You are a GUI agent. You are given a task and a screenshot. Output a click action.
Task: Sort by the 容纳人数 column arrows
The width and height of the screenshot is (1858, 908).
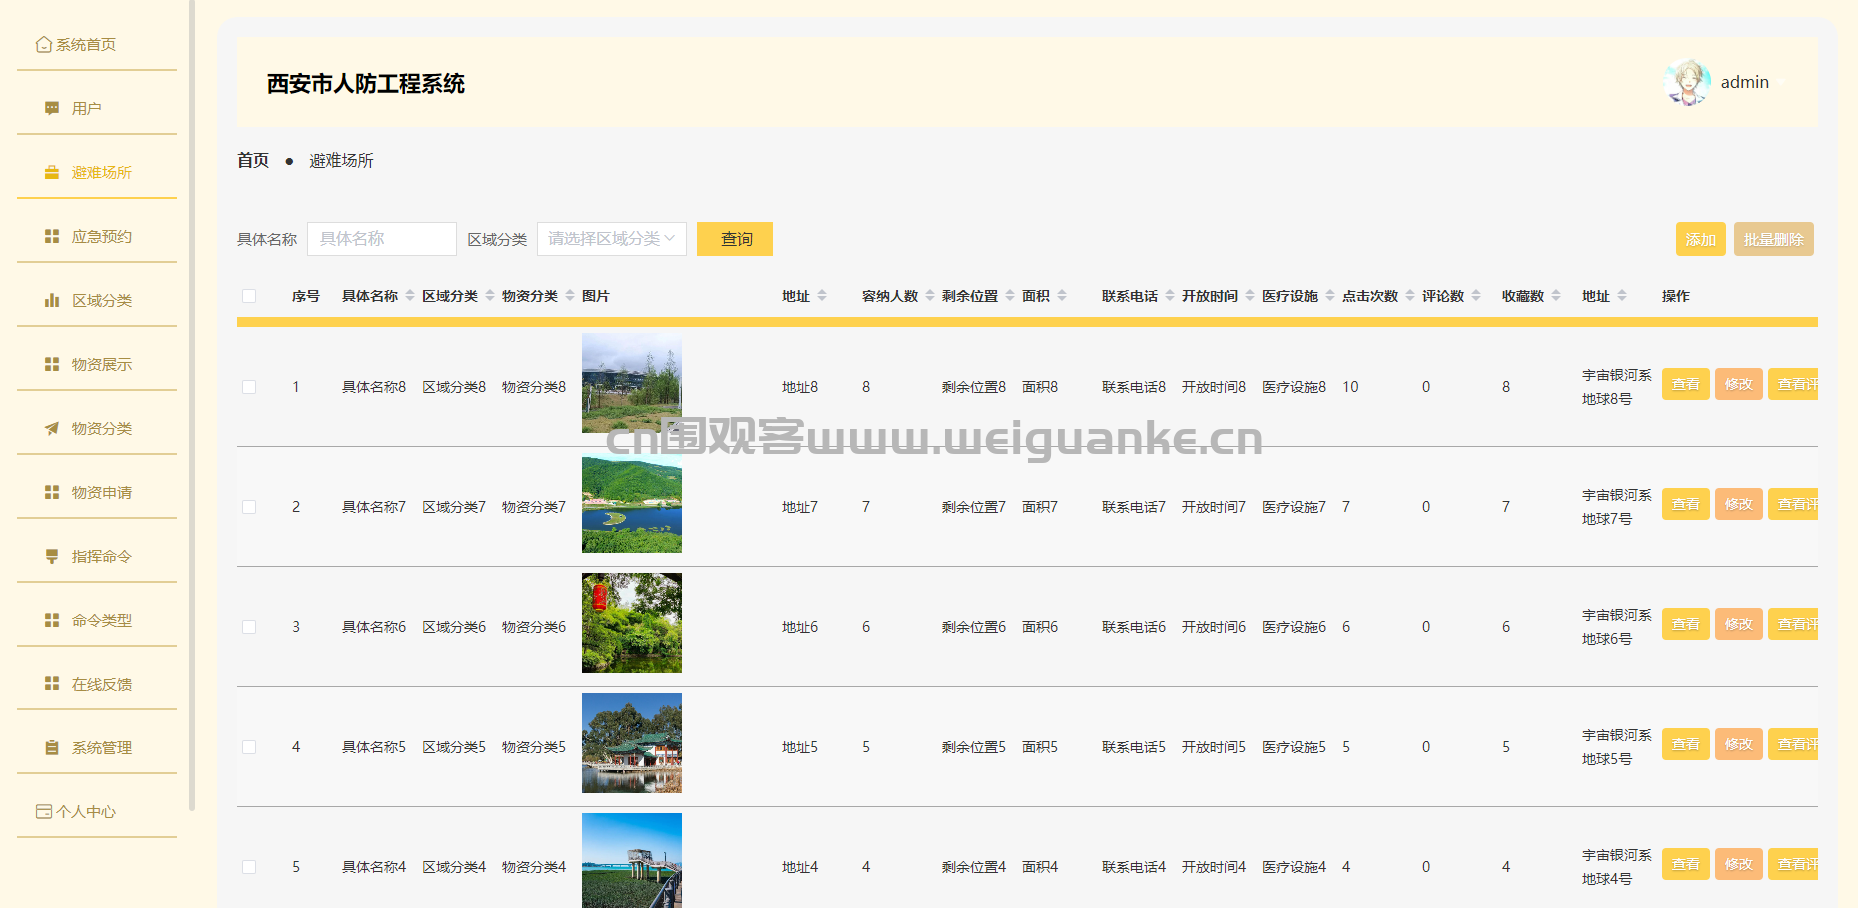tap(930, 296)
